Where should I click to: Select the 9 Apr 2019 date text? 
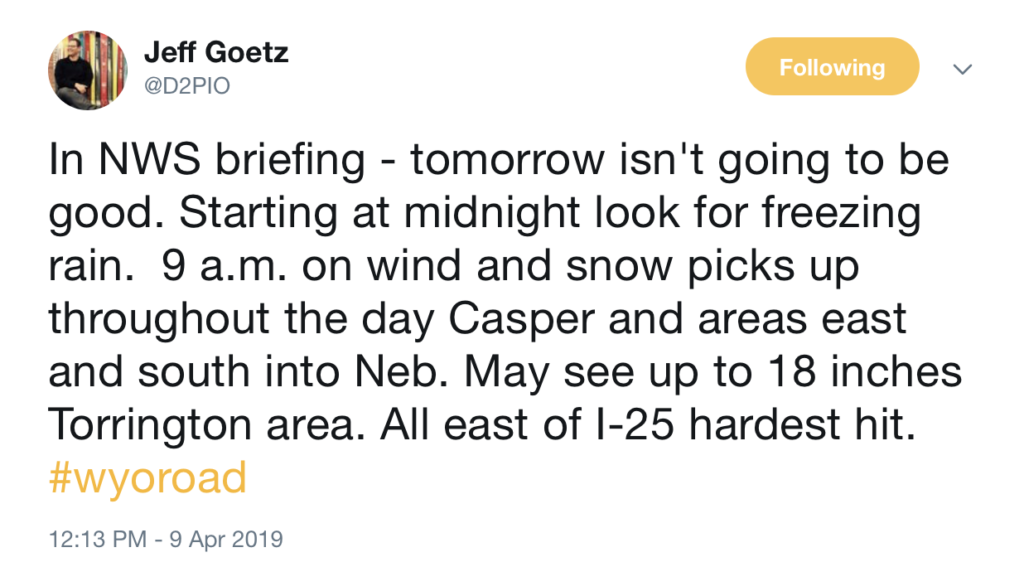226,539
